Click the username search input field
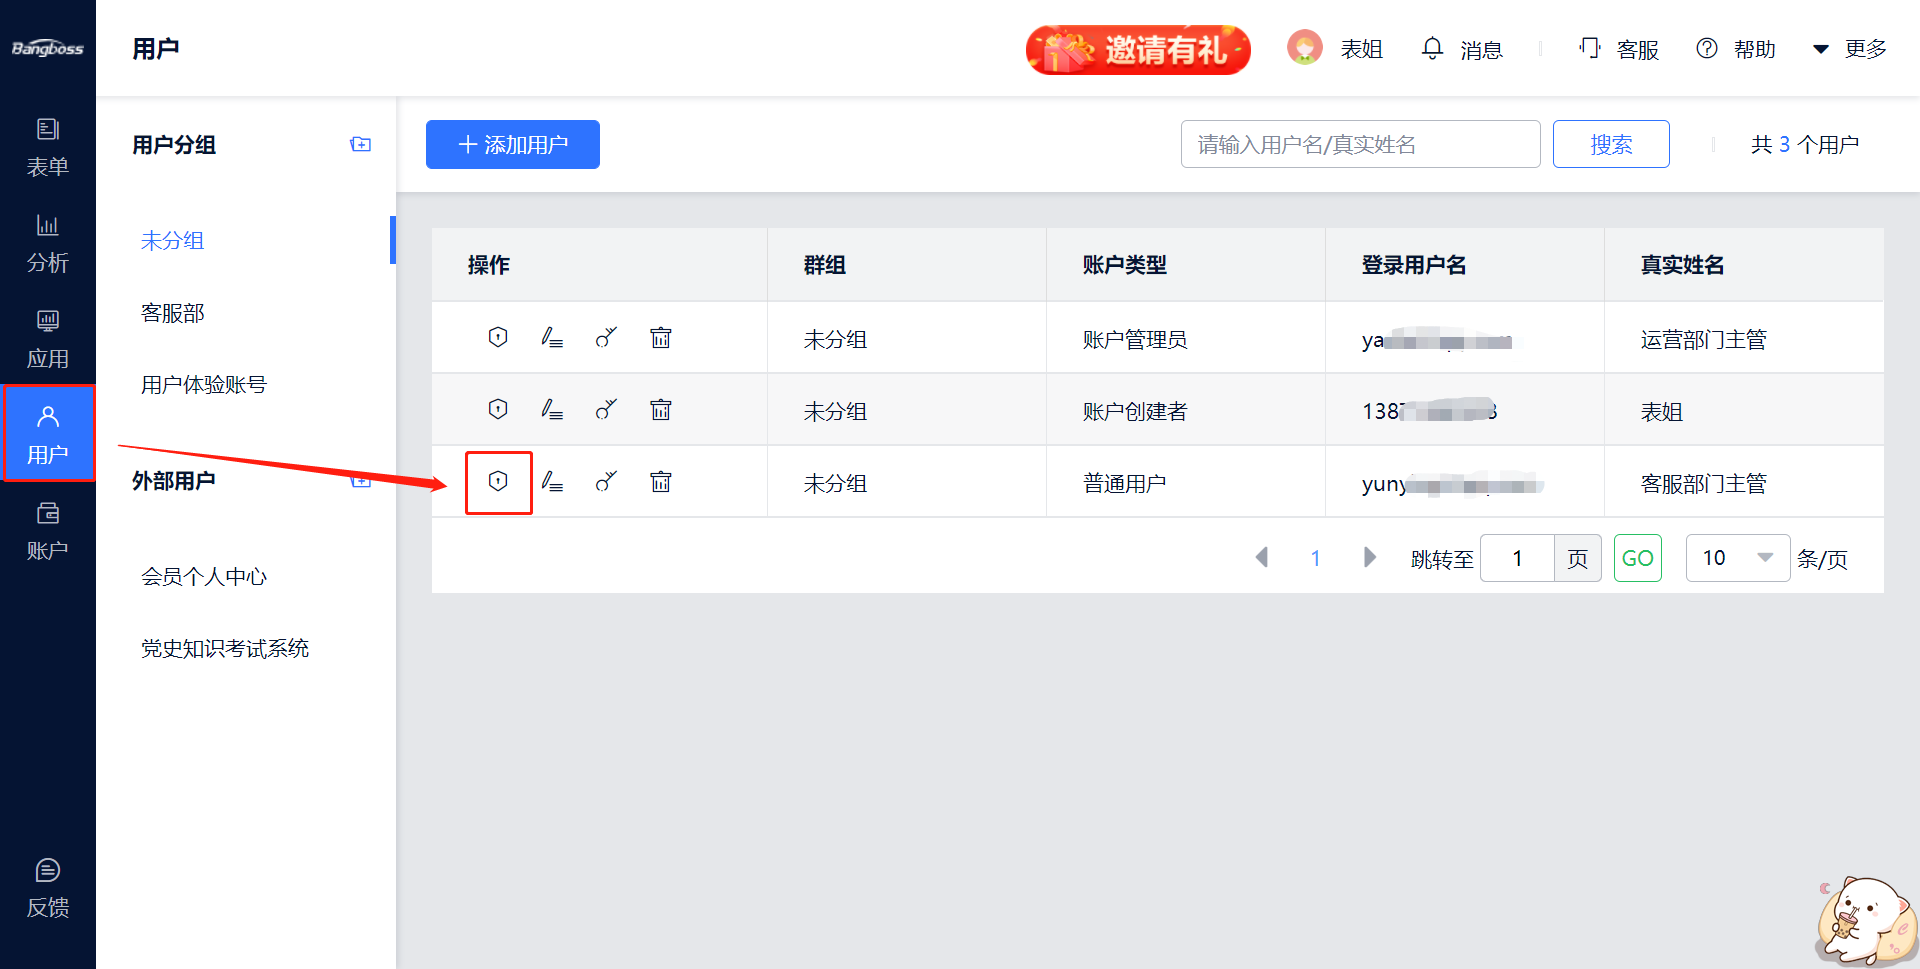This screenshot has width=1920, height=969. (x=1359, y=145)
